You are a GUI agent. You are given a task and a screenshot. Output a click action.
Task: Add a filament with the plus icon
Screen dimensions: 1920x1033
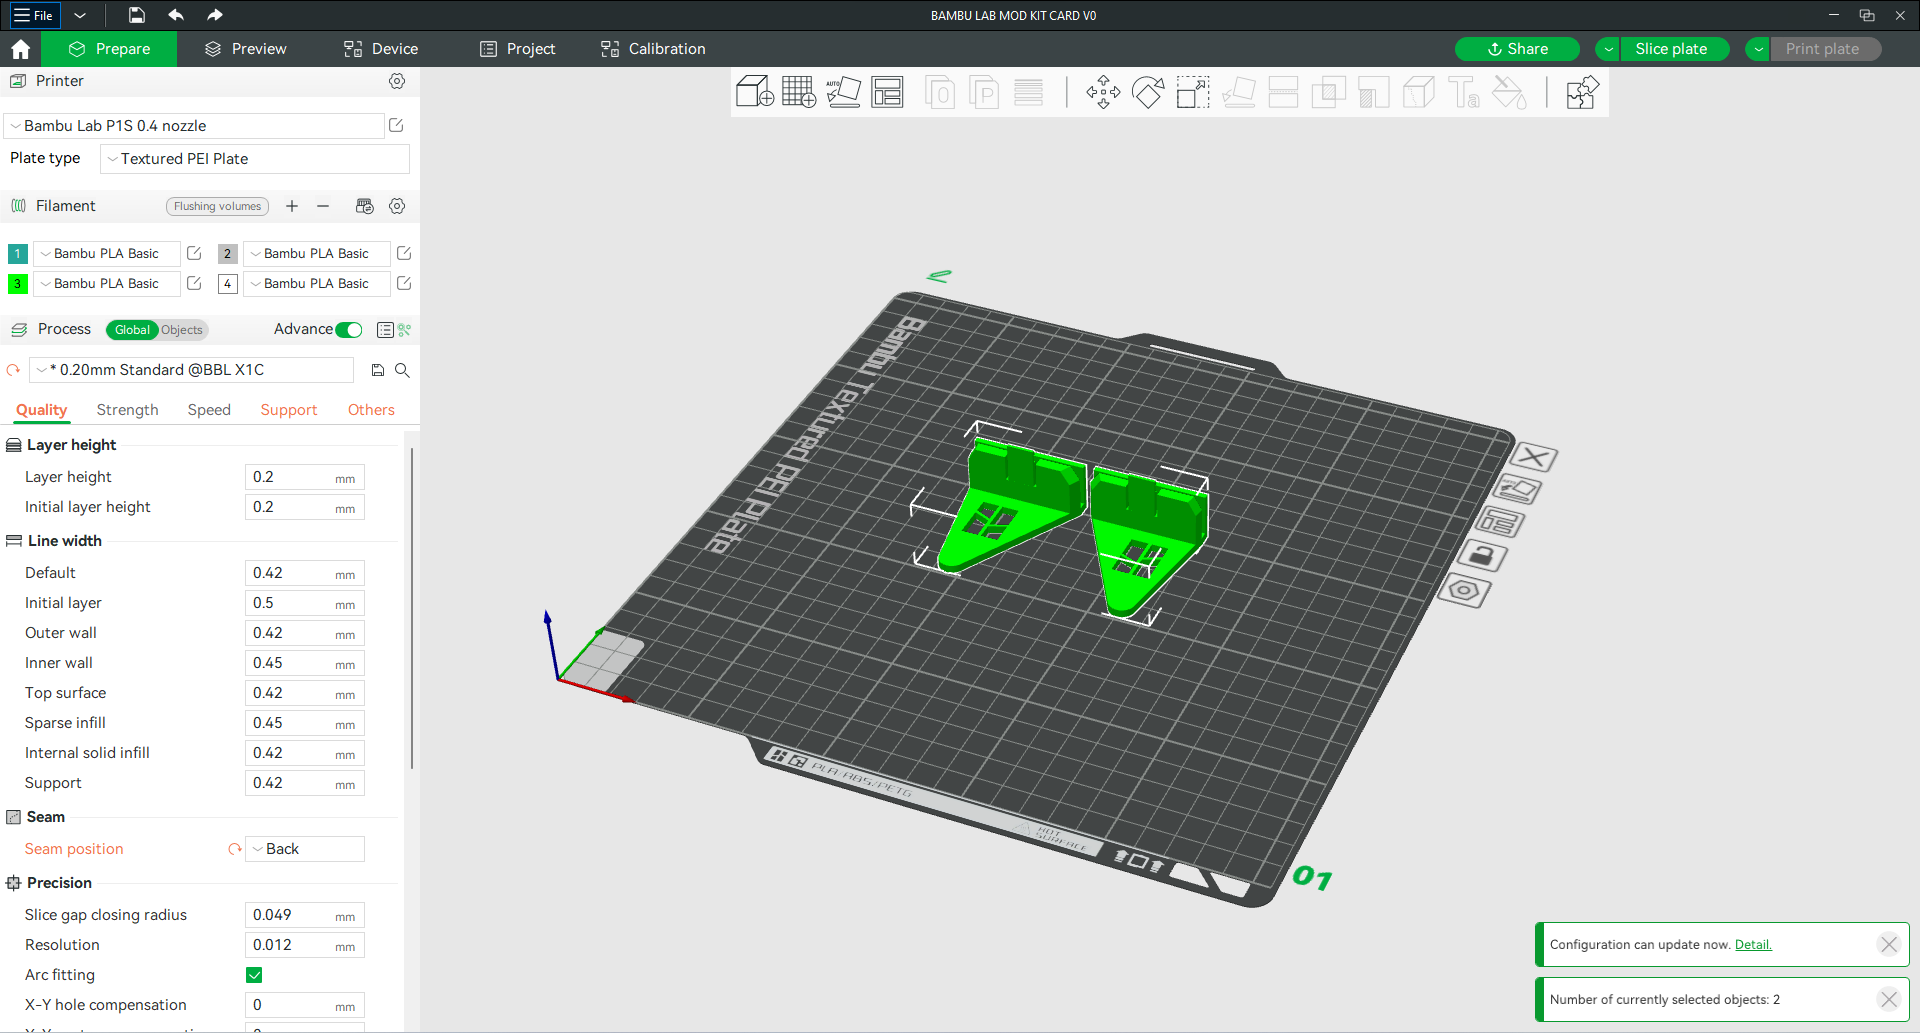pyautogui.click(x=292, y=206)
